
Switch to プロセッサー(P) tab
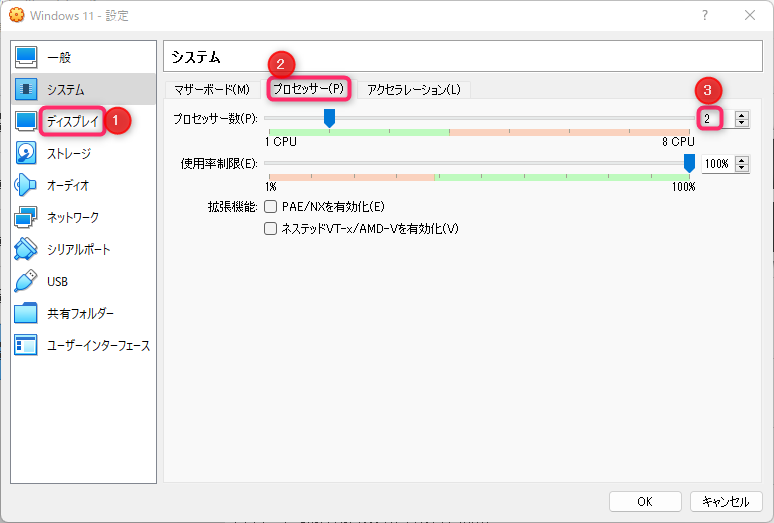click(309, 89)
